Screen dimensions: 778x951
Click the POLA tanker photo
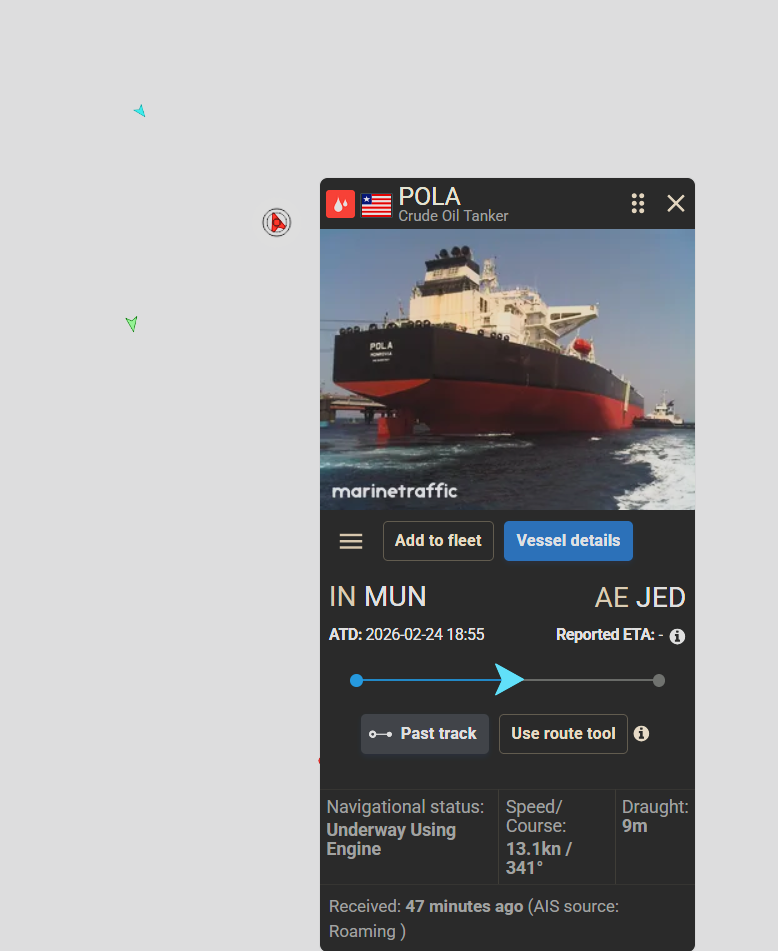pyautogui.click(x=508, y=369)
